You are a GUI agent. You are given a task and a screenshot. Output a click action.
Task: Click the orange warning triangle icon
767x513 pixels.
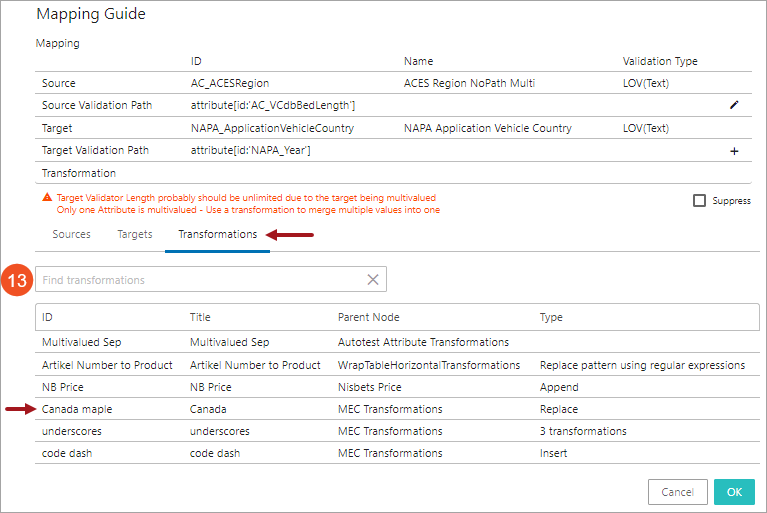pos(47,199)
